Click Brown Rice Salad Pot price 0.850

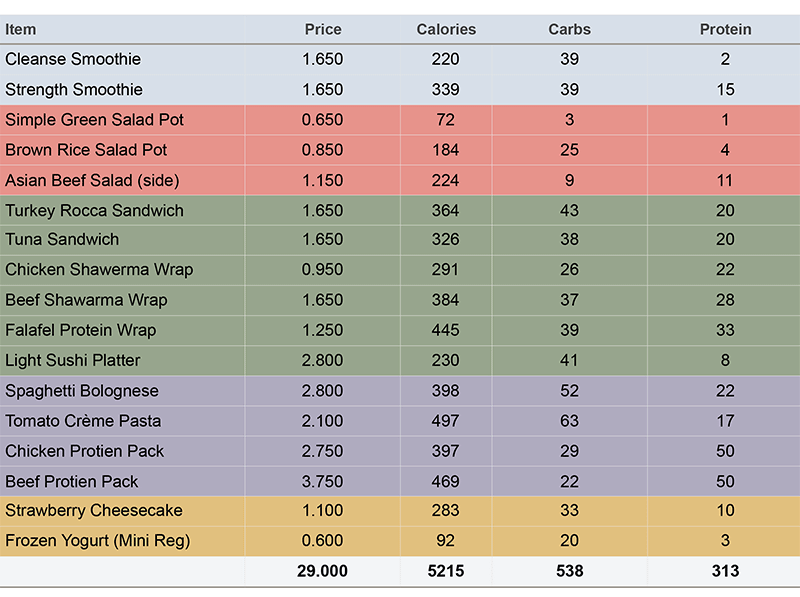coord(322,150)
